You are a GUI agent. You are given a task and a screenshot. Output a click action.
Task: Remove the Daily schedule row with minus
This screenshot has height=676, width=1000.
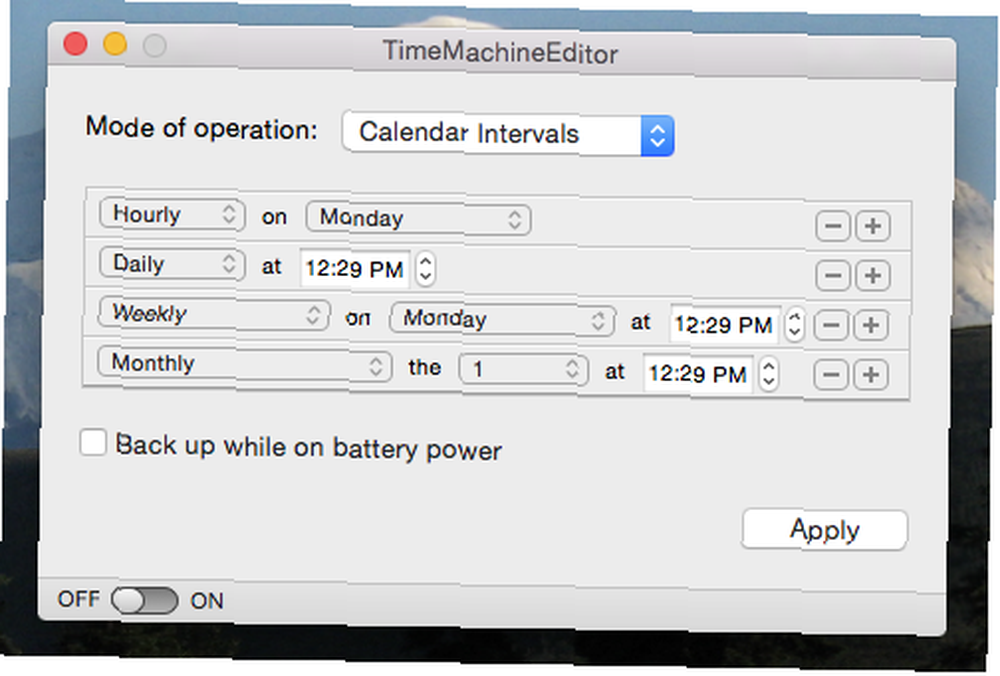(832, 276)
